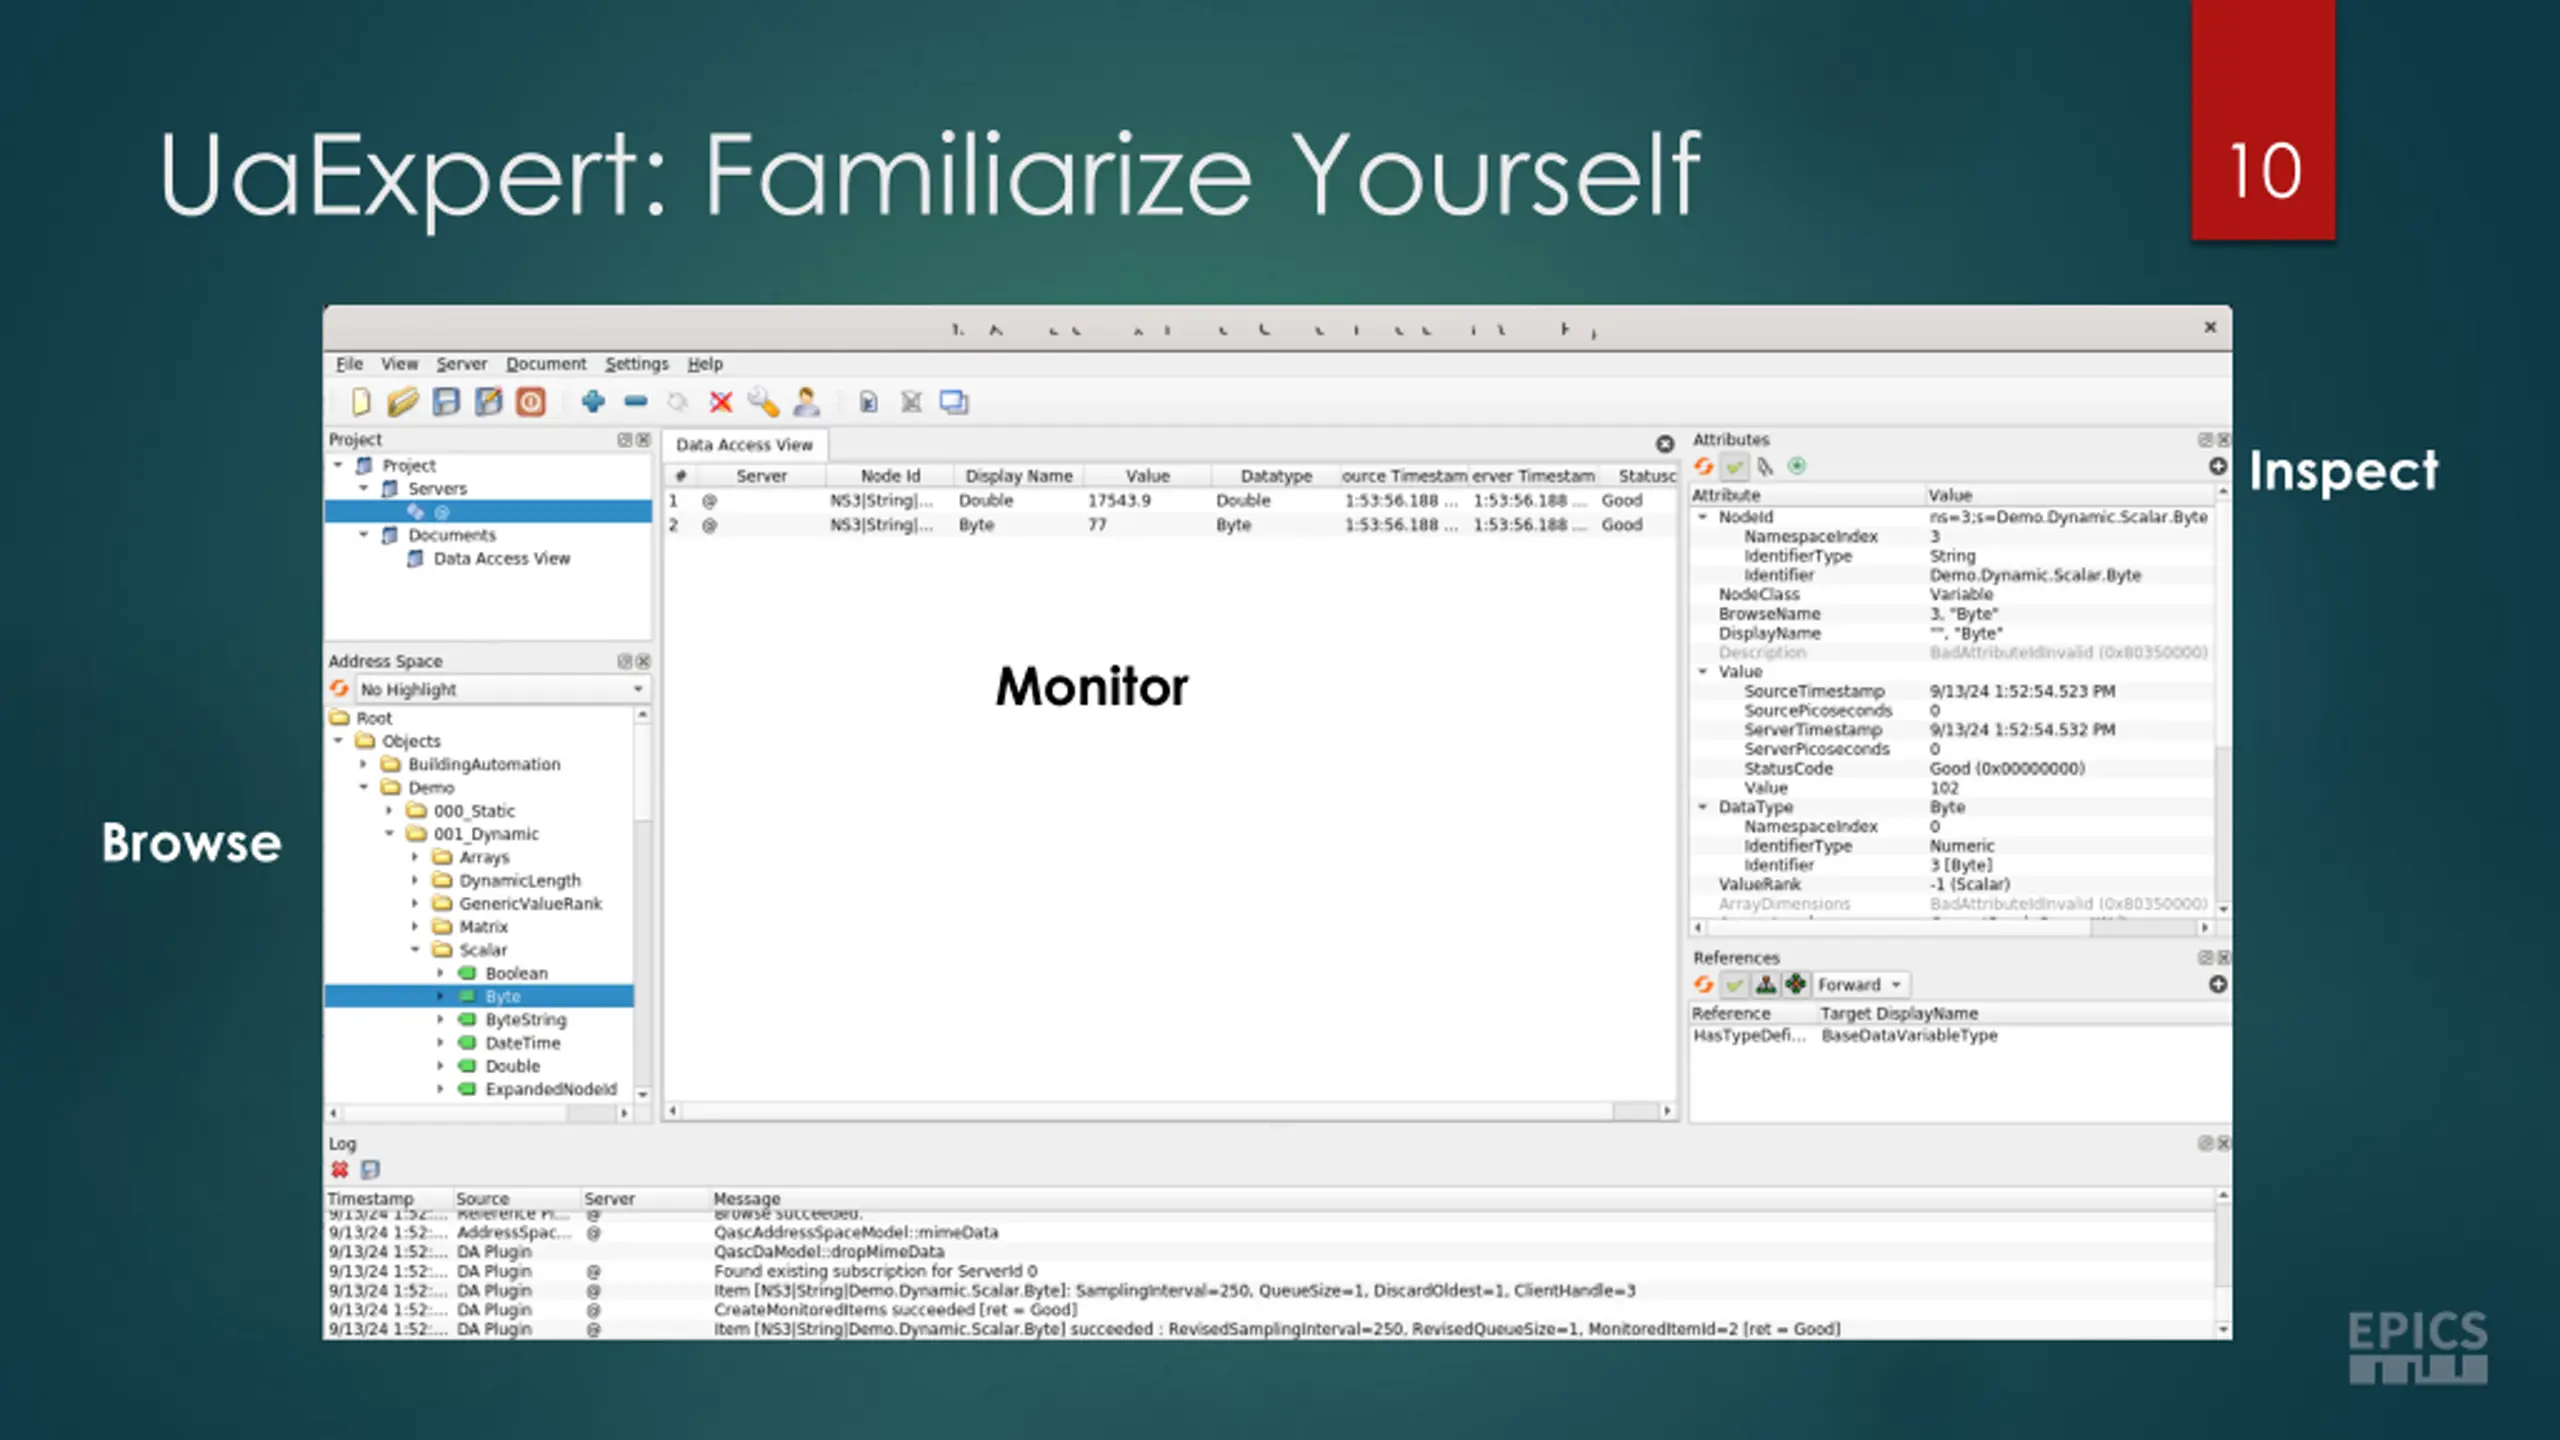Image resolution: width=2560 pixels, height=1440 pixels.
Task: Sort by the Datatype column header
Action: [x=1275, y=476]
